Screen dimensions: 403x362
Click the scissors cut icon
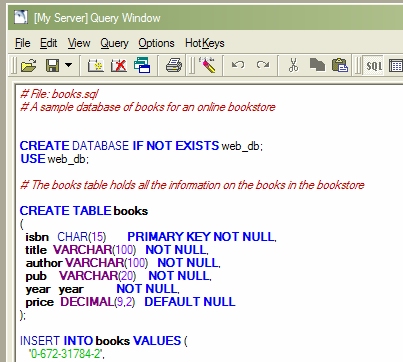tap(293, 65)
